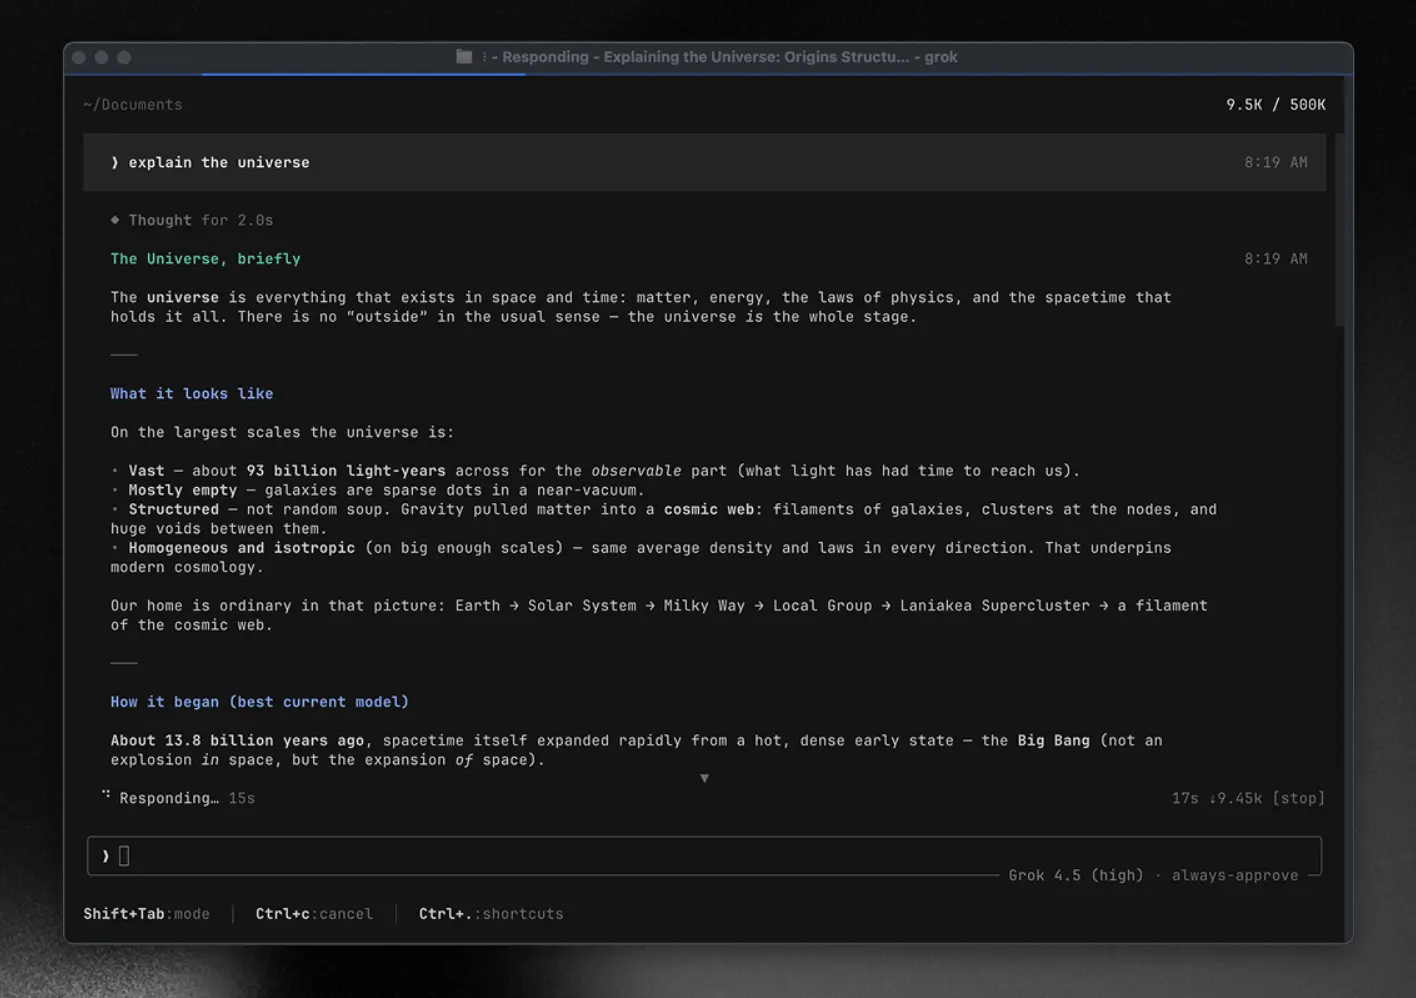This screenshot has height=998, width=1416.
Task: Click the 'Ctrl+.:shortcuts' hint
Action: coord(491,914)
